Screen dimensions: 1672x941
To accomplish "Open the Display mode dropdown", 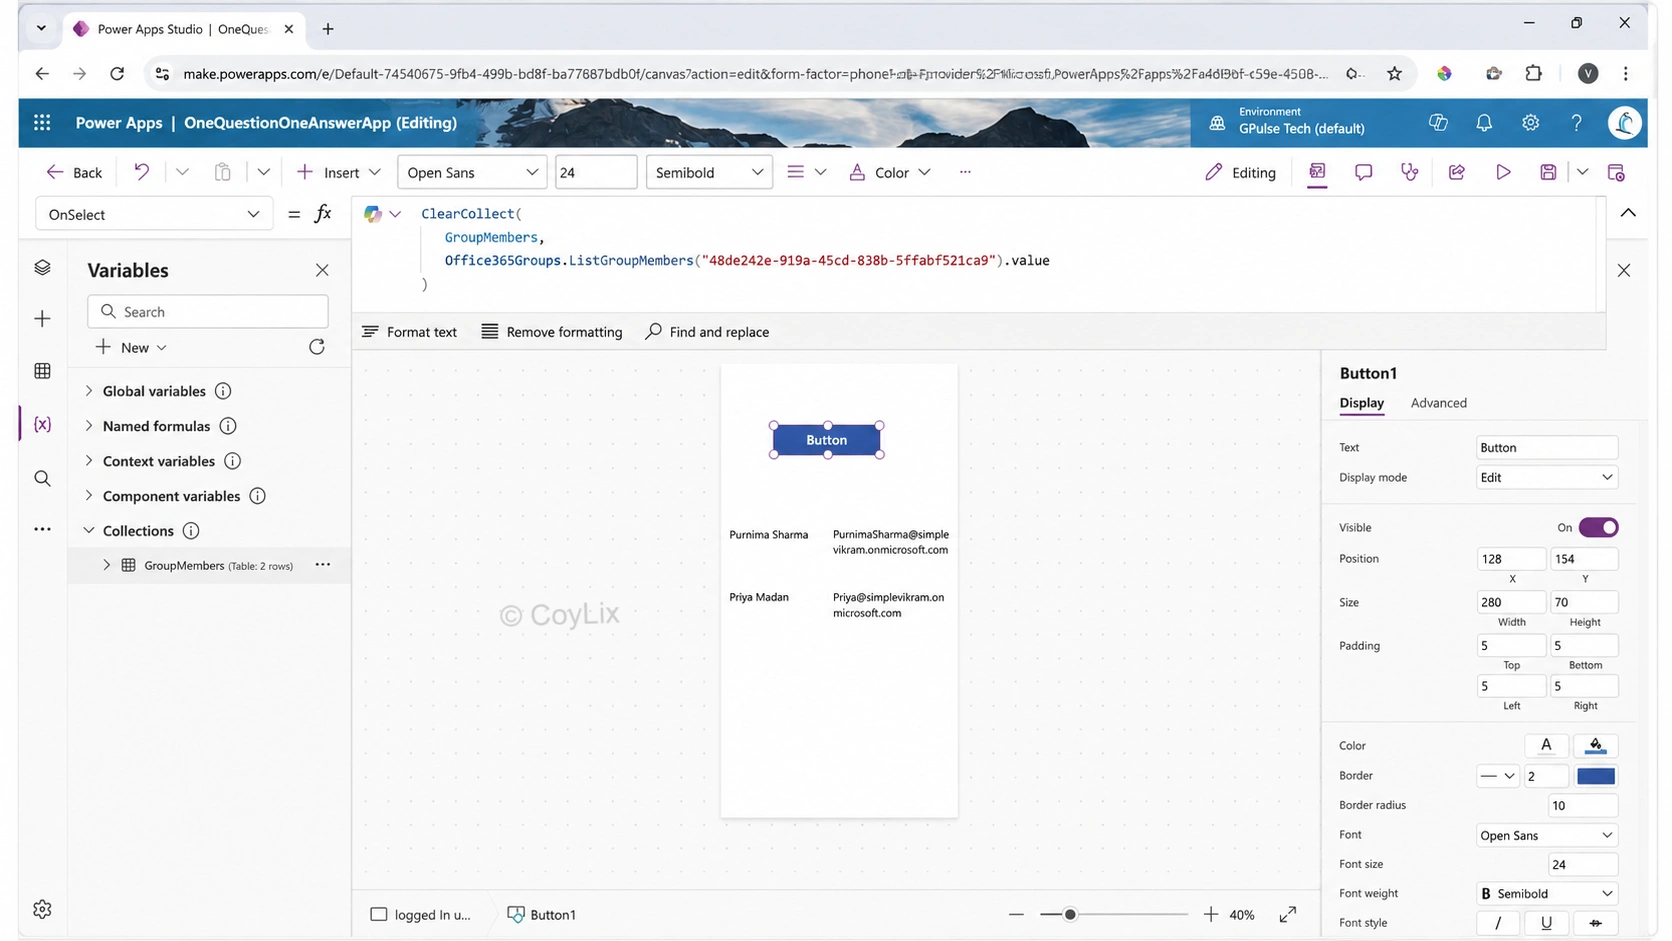I will pos(1547,477).
